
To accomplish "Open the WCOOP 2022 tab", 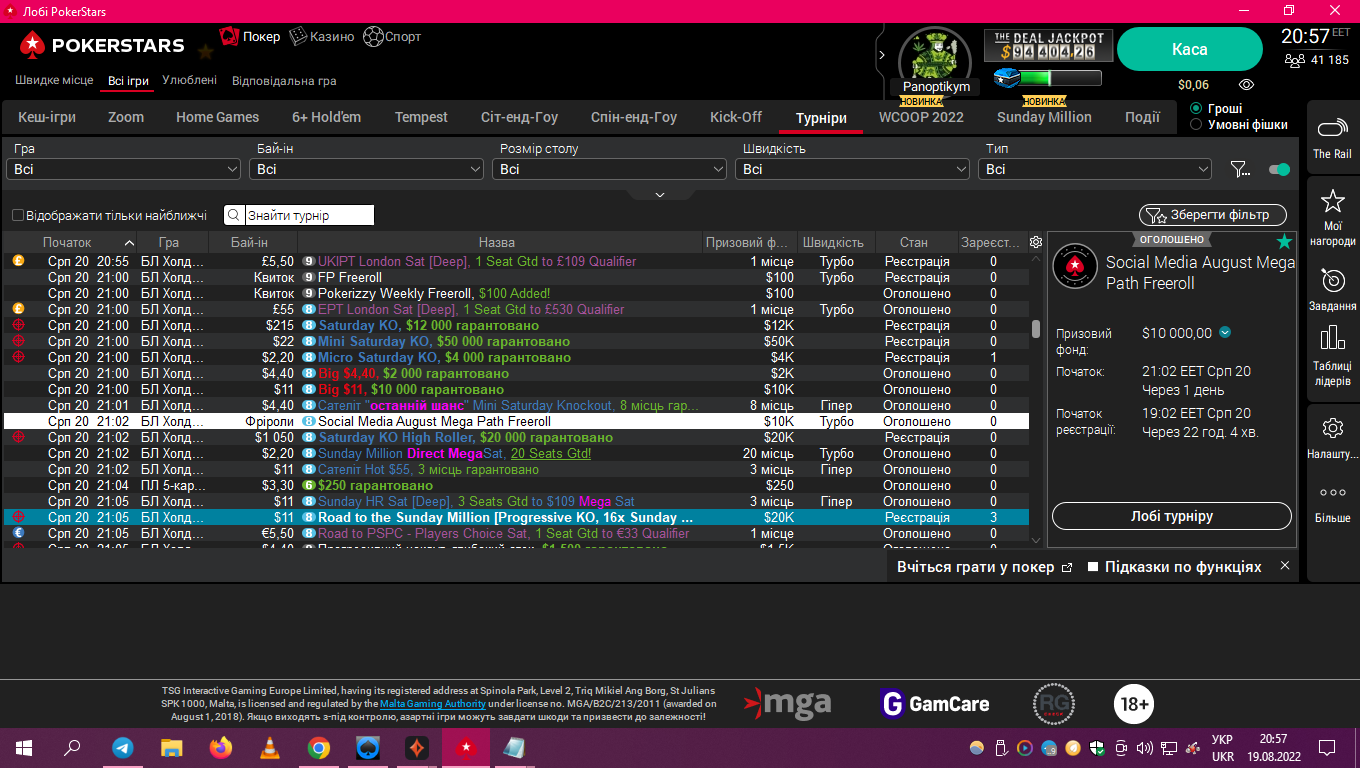I will (x=921, y=117).
